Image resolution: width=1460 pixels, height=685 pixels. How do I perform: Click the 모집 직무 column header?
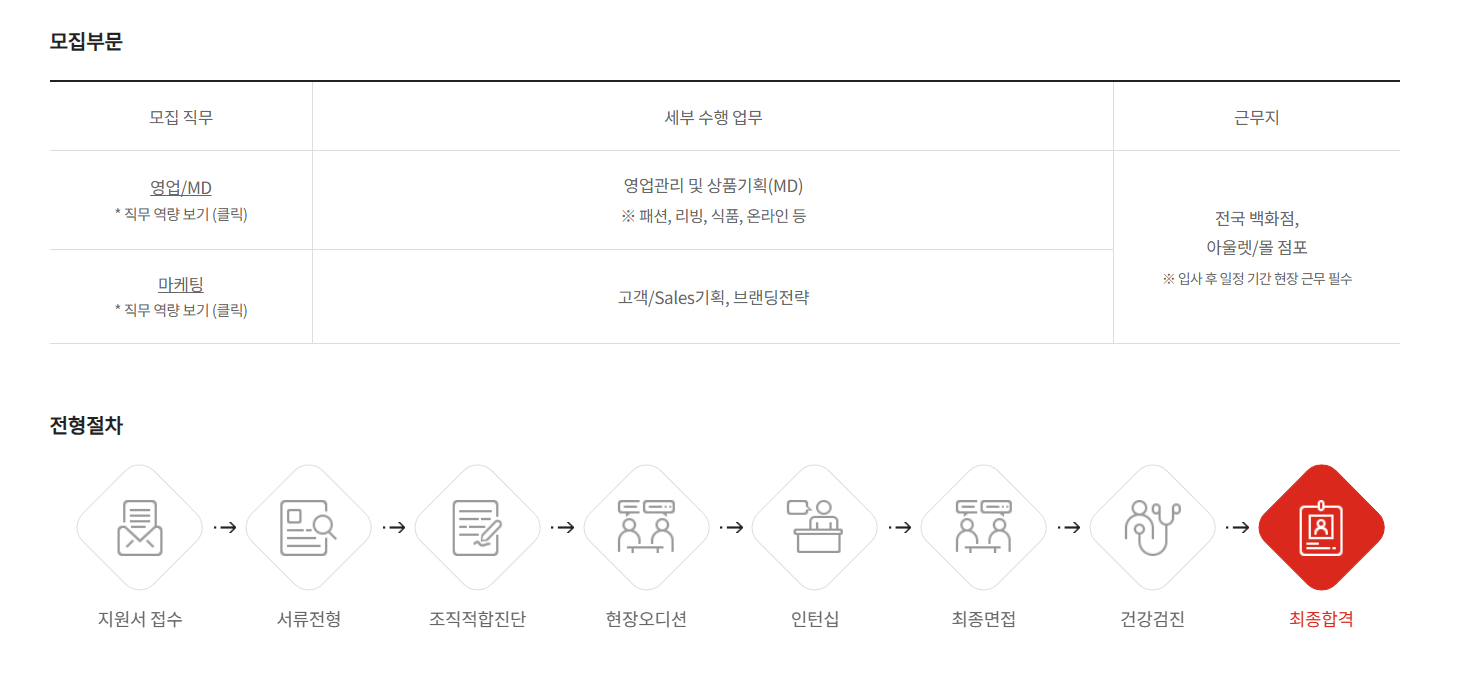click(x=181, y=117)
